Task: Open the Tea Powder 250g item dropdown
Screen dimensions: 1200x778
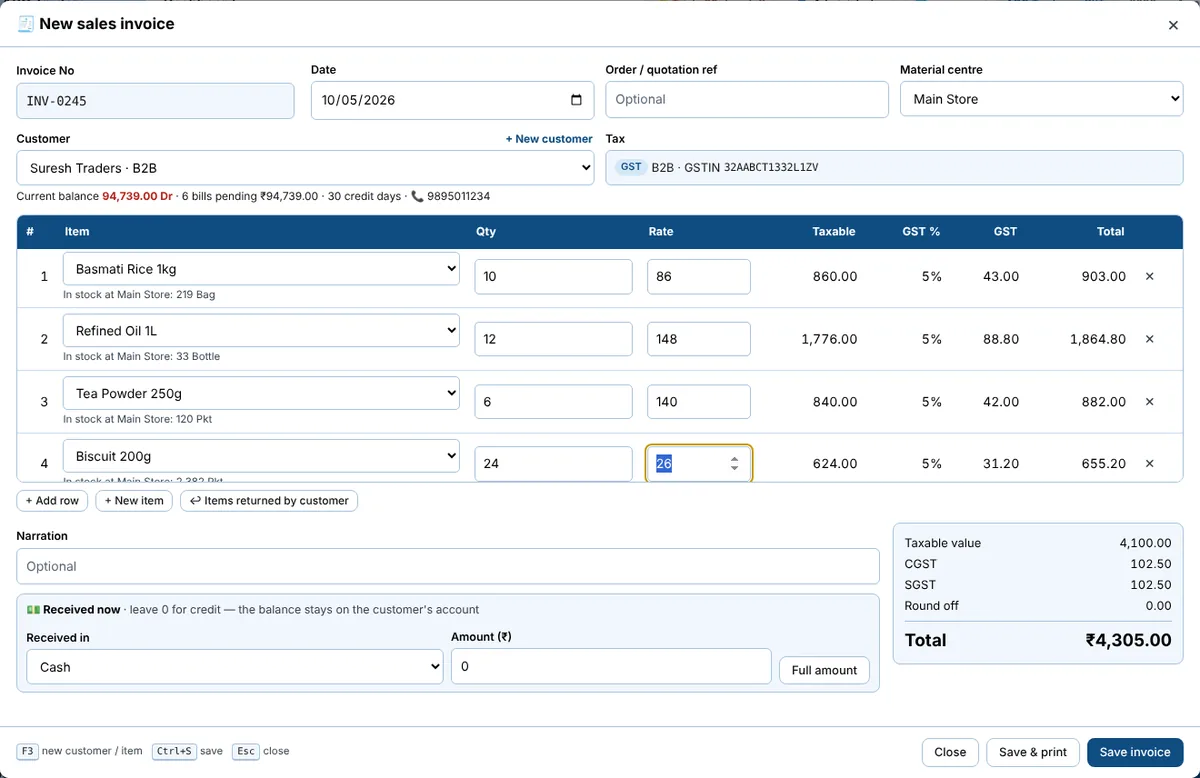Action: tap(261, 393)
